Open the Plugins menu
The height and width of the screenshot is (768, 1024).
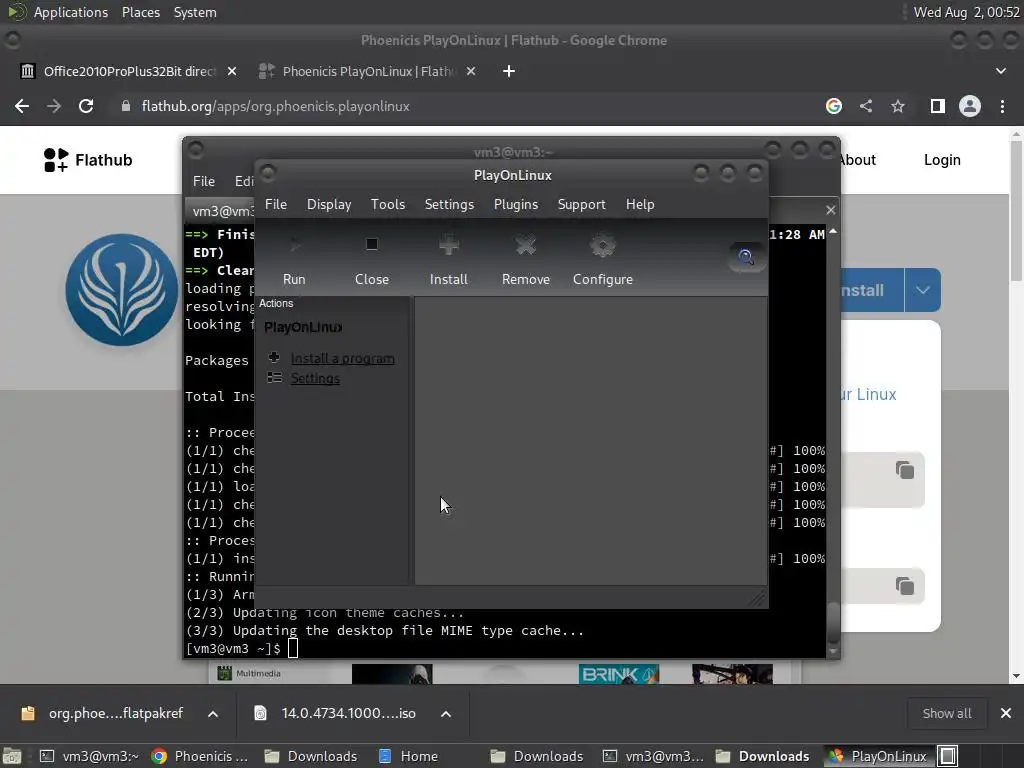coord(516,204)
